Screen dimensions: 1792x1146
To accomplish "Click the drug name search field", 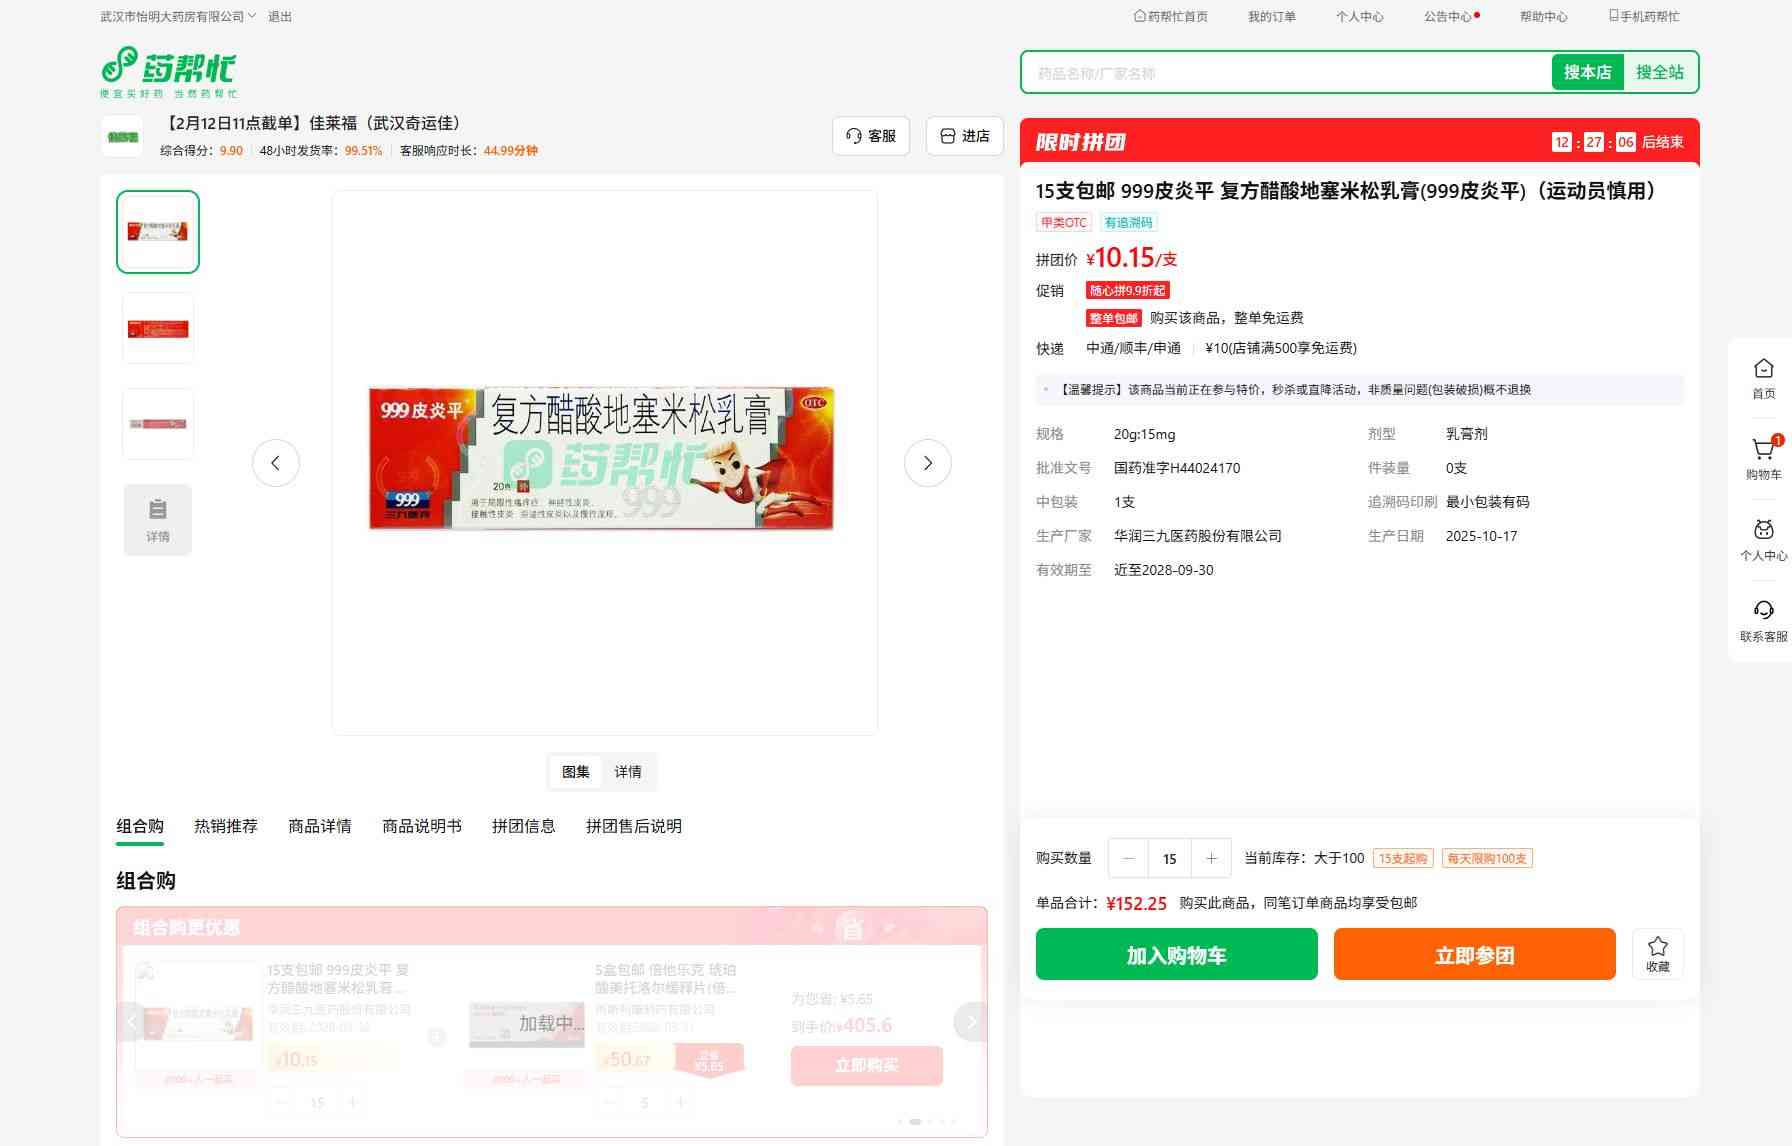I will pyautogui.click(x=1285, y=73).
